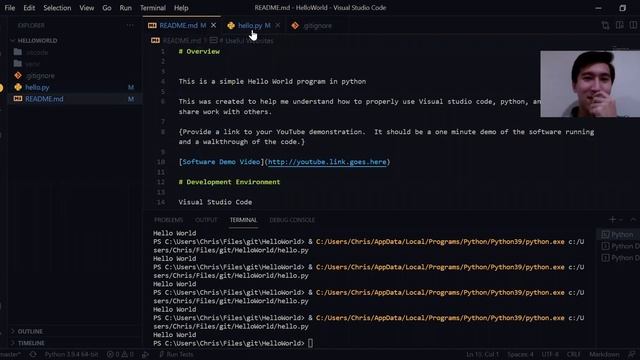Expand the venv folder
The height and width of the screenshot is (360, 640).
(33, 64)
